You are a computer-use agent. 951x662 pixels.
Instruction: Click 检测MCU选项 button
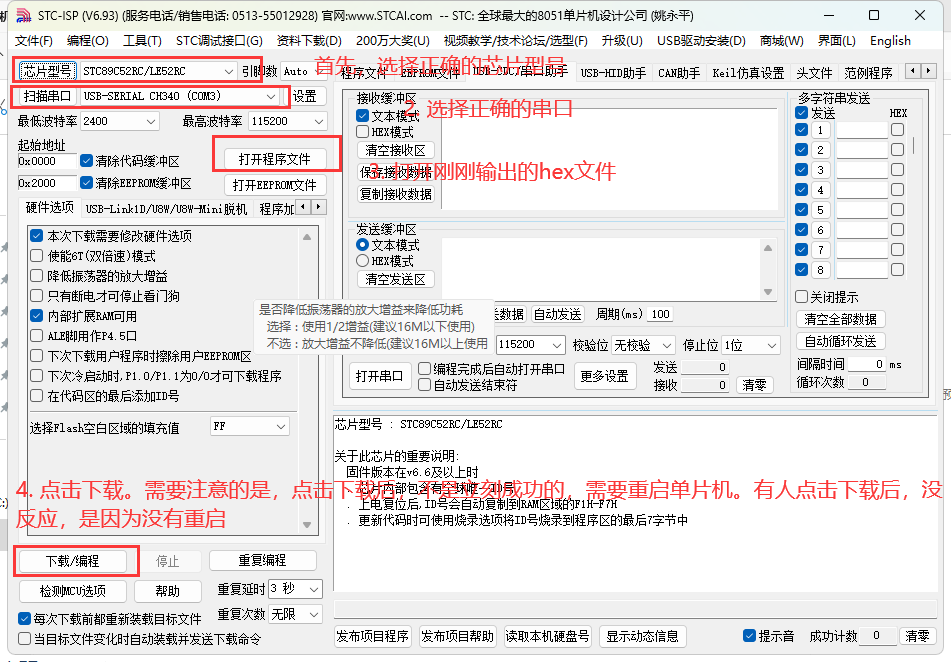pyautogui.click(x=72, y=591)
